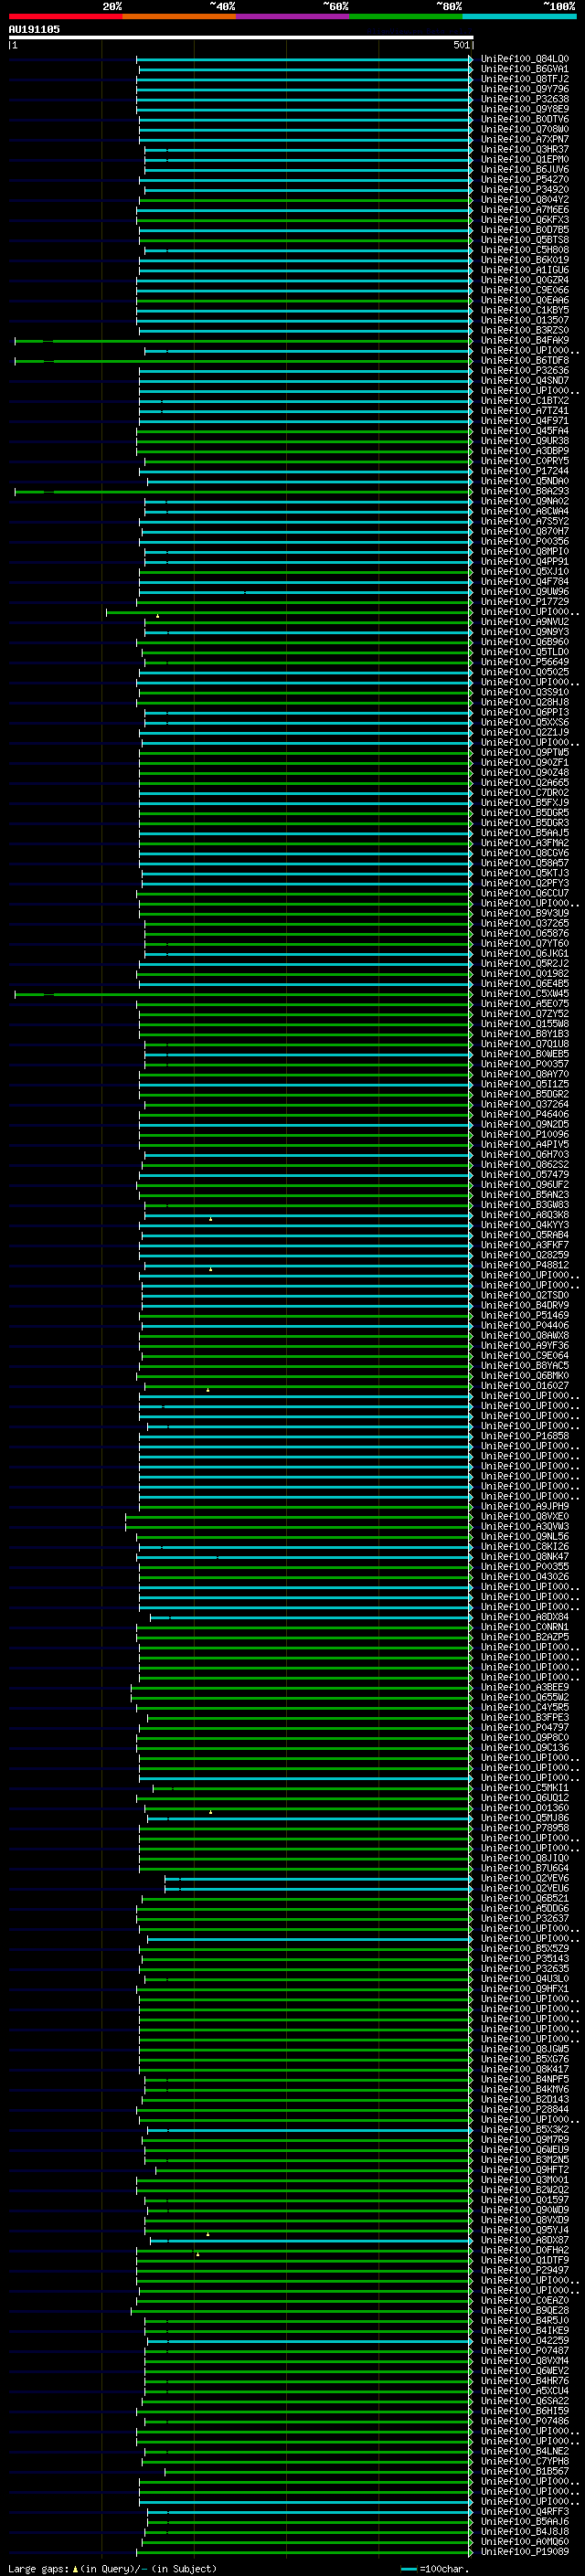Click the cyan ~100% identity legend segment
This screenshot has height=2576, width=585.
tap(519, 16)
